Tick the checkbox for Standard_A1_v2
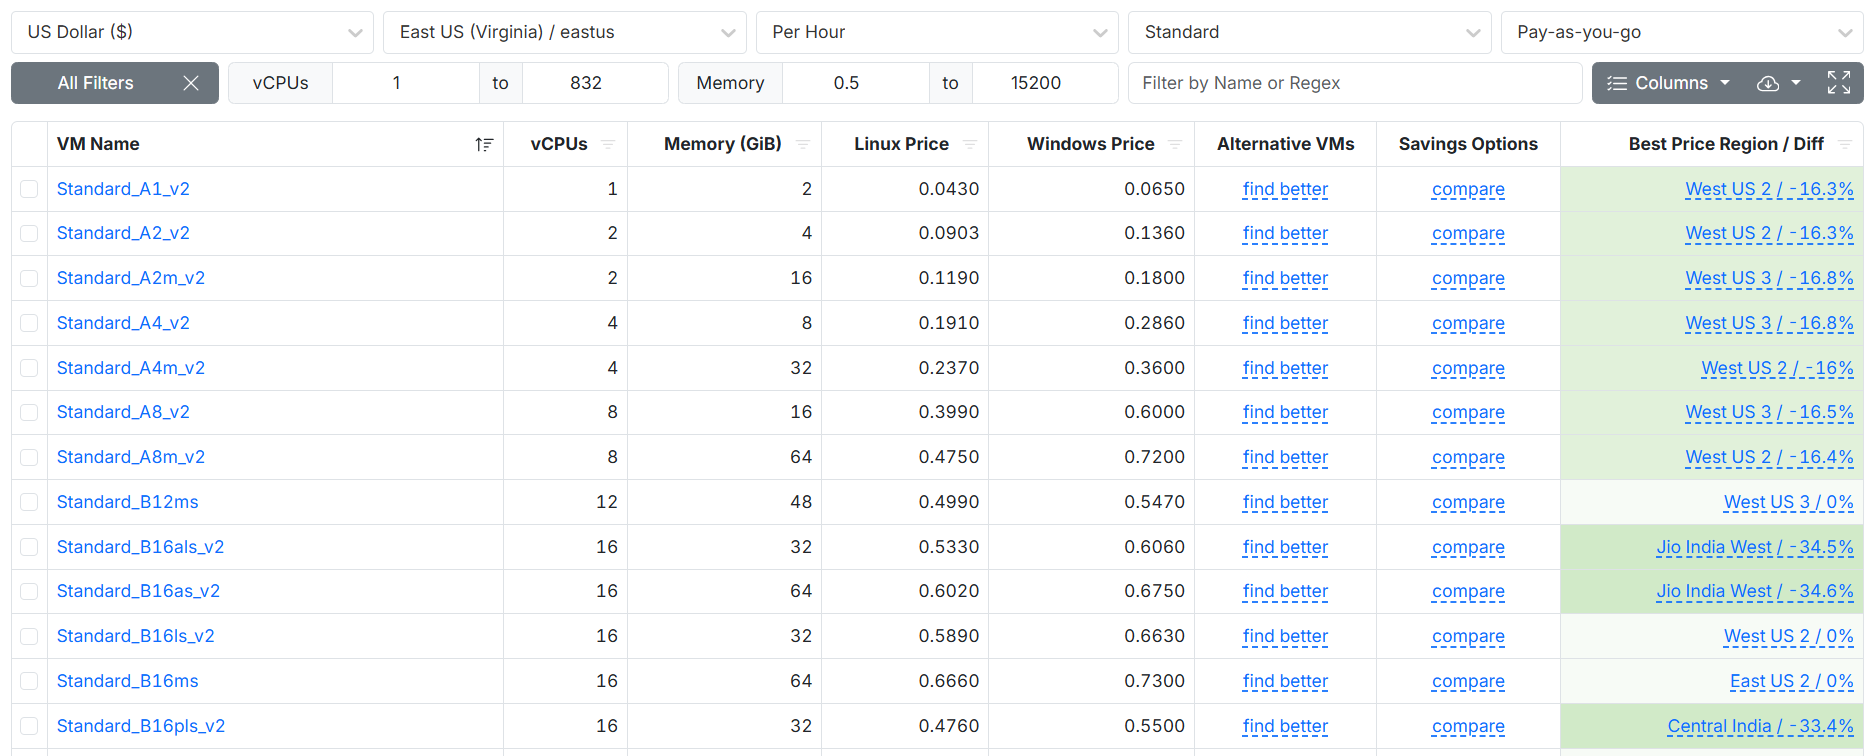 coord(29,189)
